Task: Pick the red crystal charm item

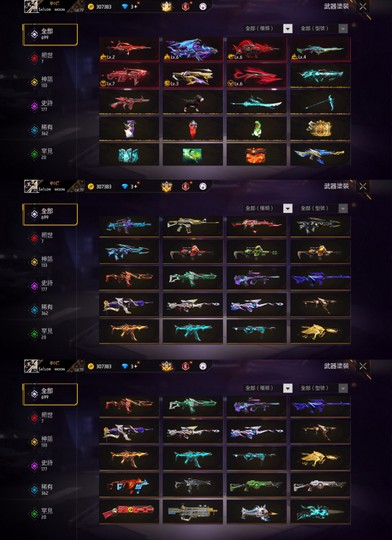Action: 193,128
